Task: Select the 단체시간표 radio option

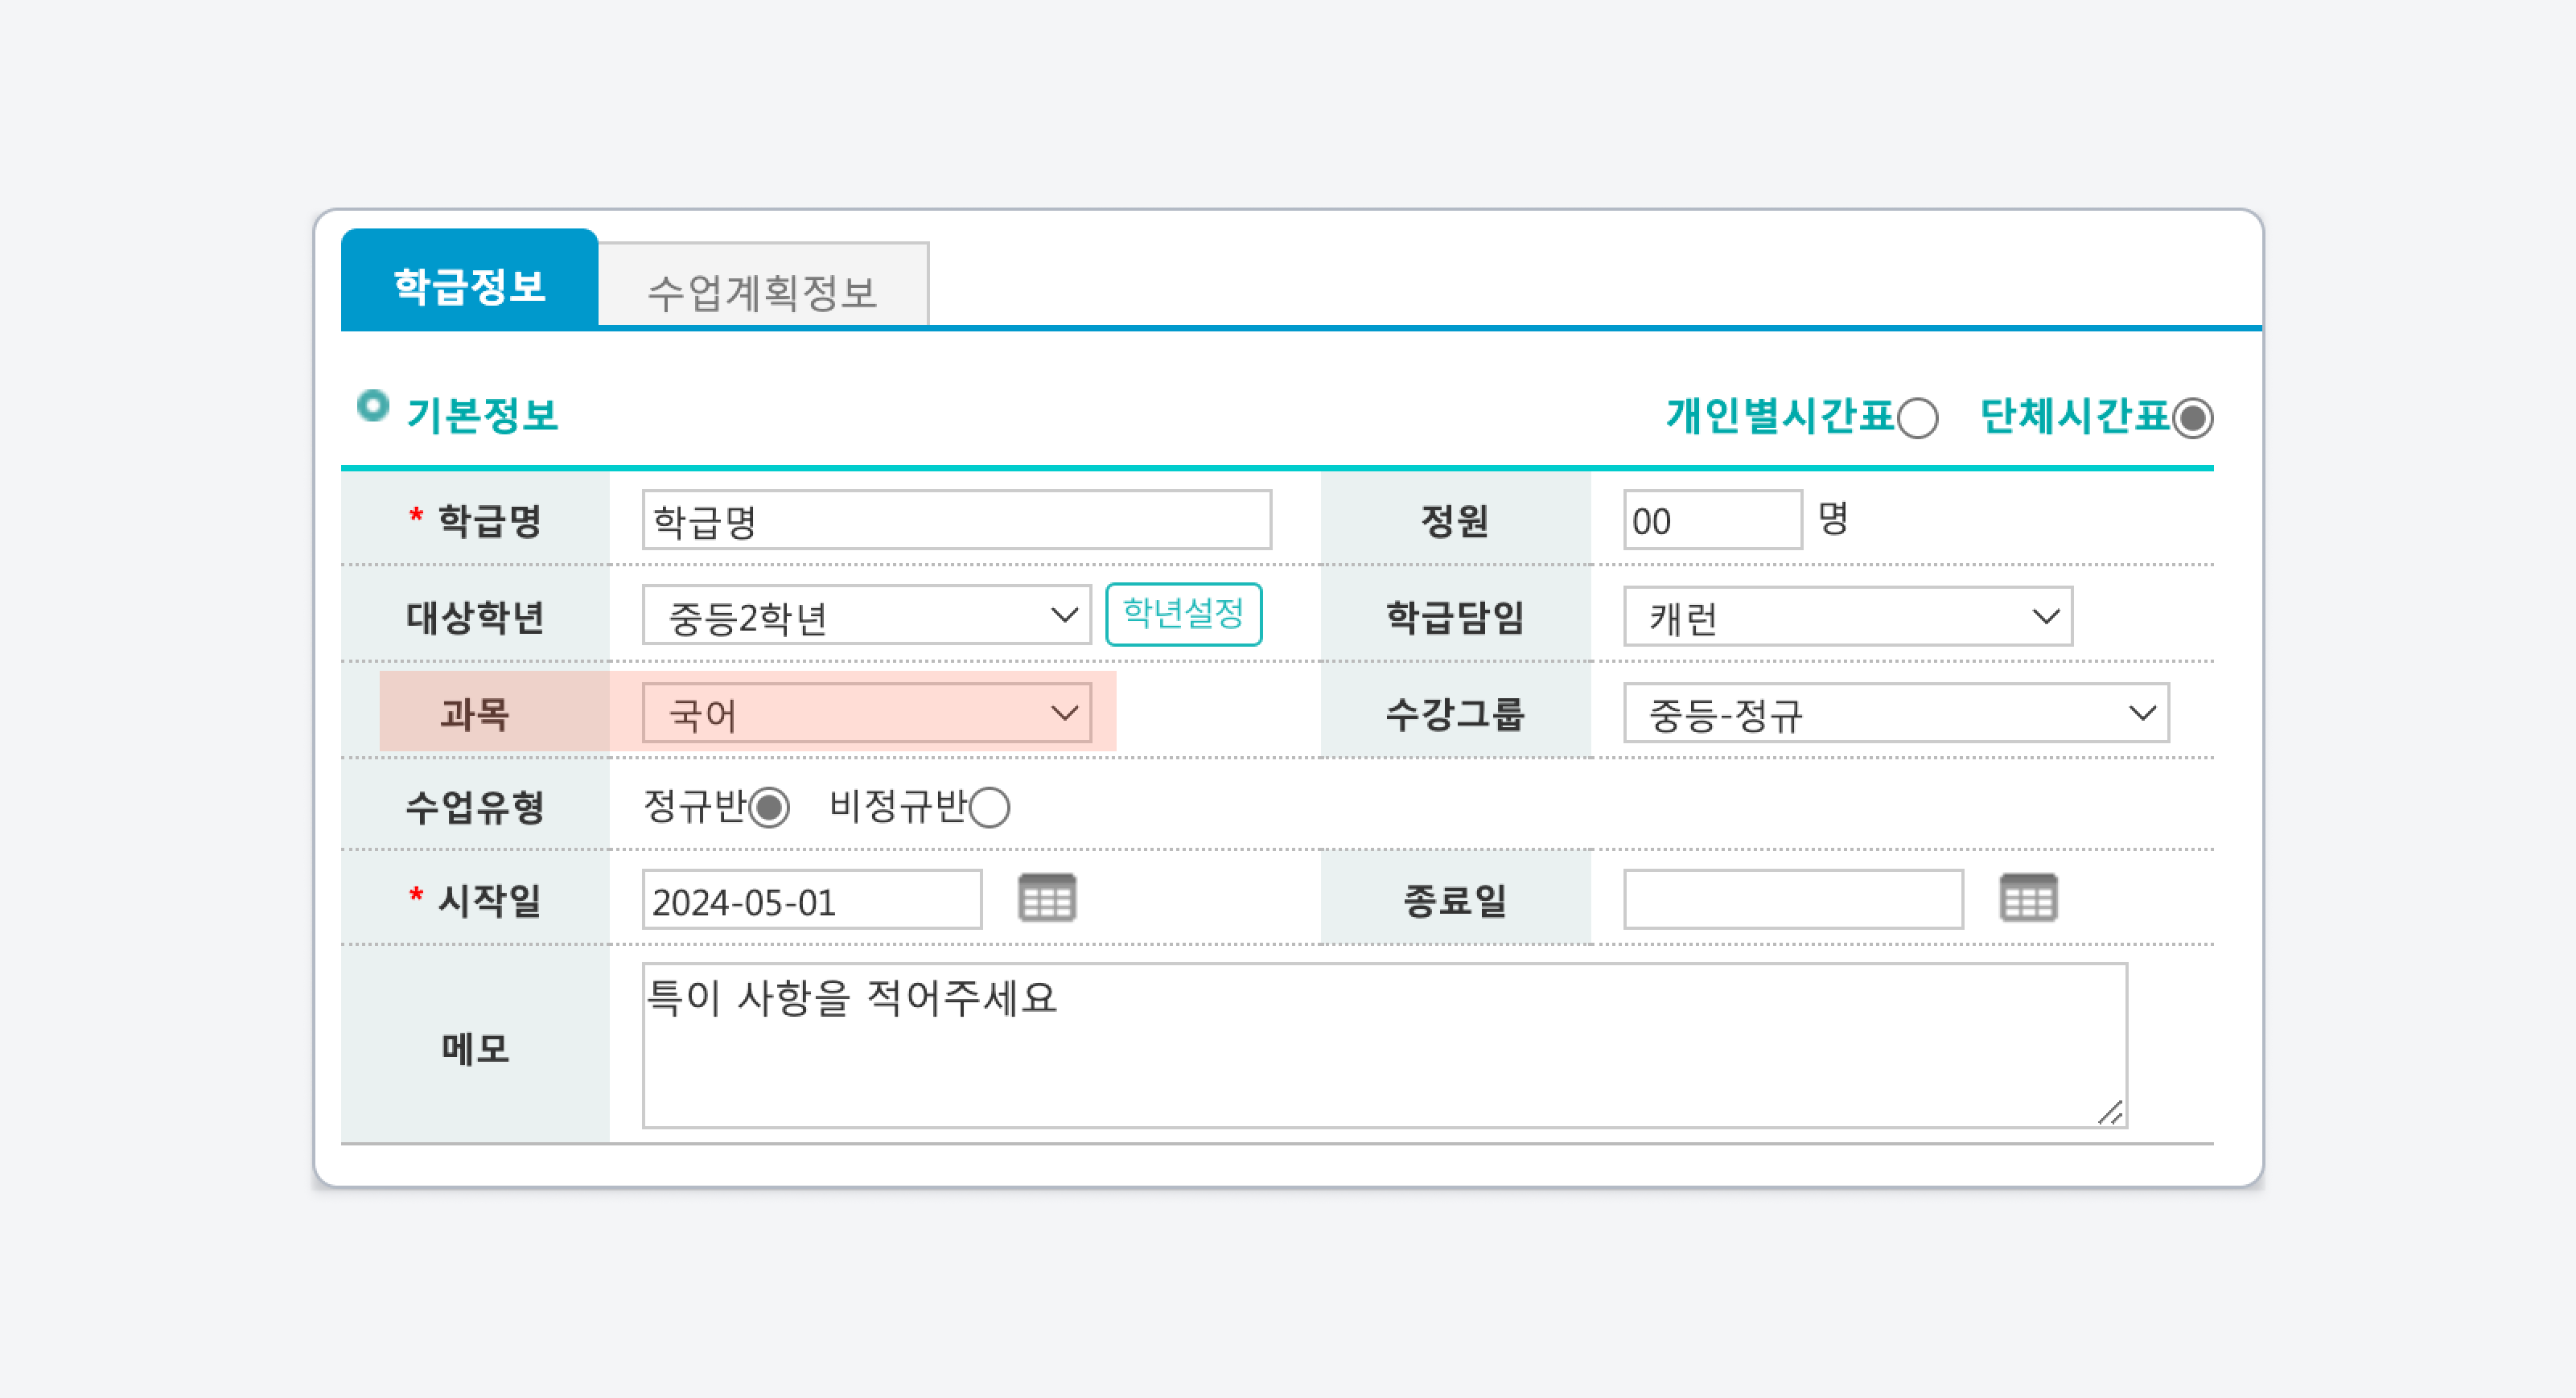Action: click(2192, 418)
